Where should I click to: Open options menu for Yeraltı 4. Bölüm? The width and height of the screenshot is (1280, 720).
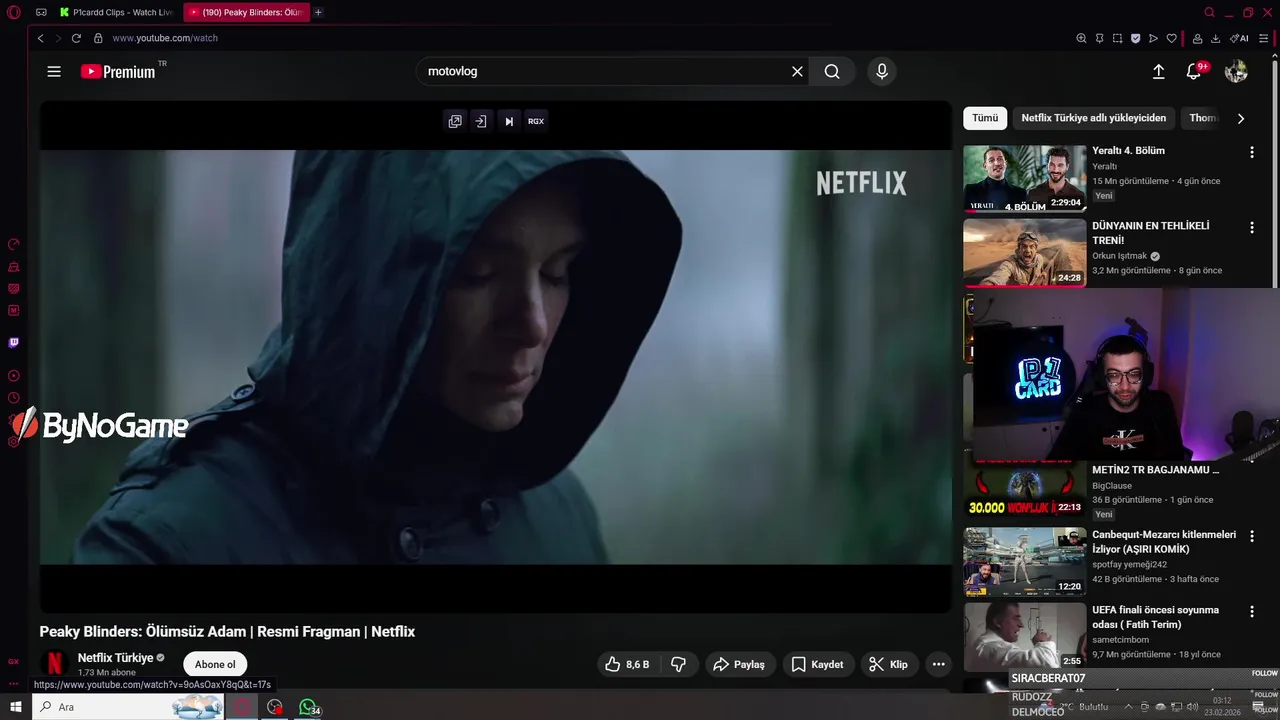[1251, 152]
